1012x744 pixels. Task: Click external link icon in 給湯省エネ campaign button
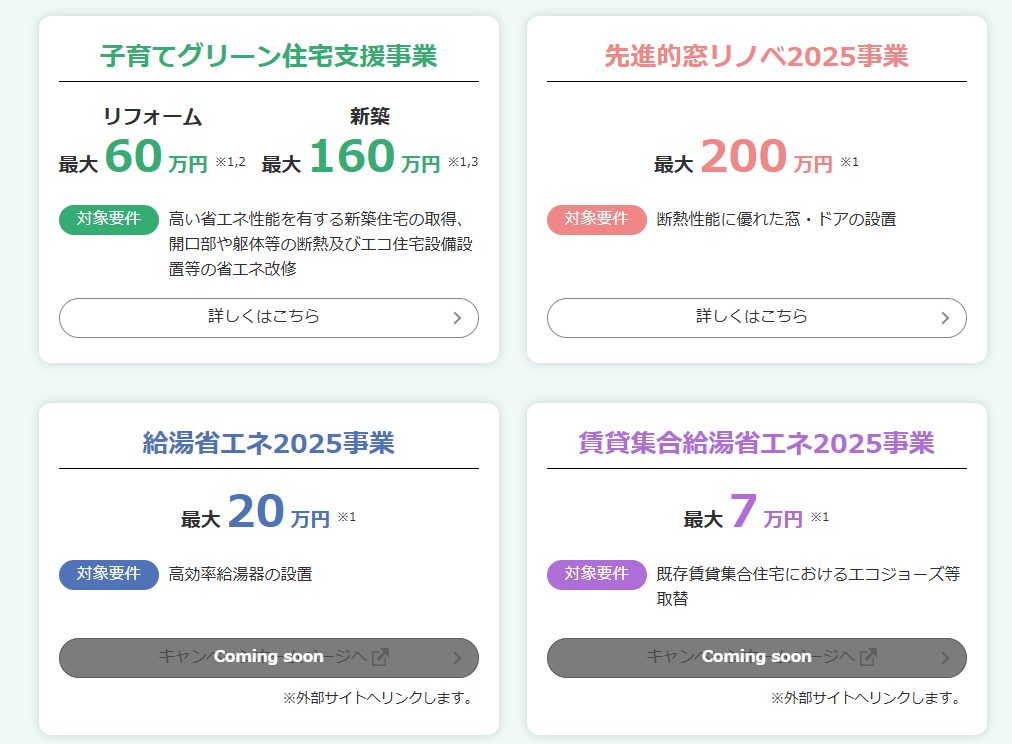[x=380, y=657]
